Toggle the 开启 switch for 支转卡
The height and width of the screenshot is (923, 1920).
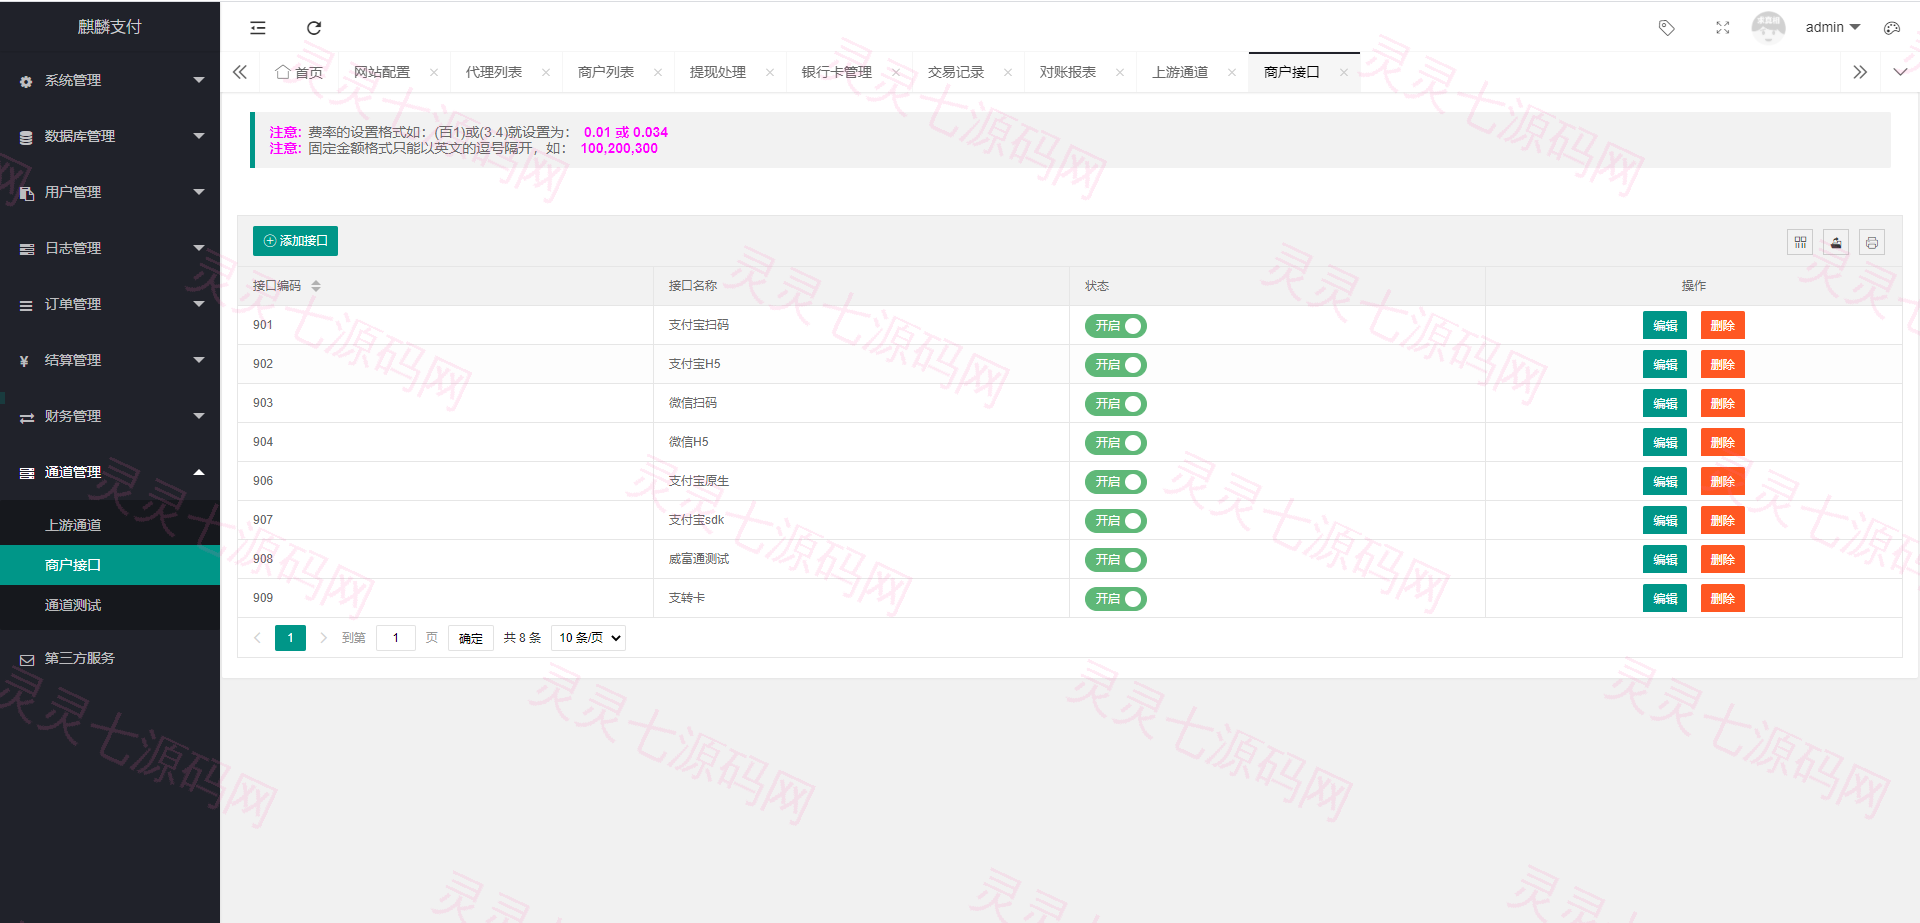[x=1116, y=599]
